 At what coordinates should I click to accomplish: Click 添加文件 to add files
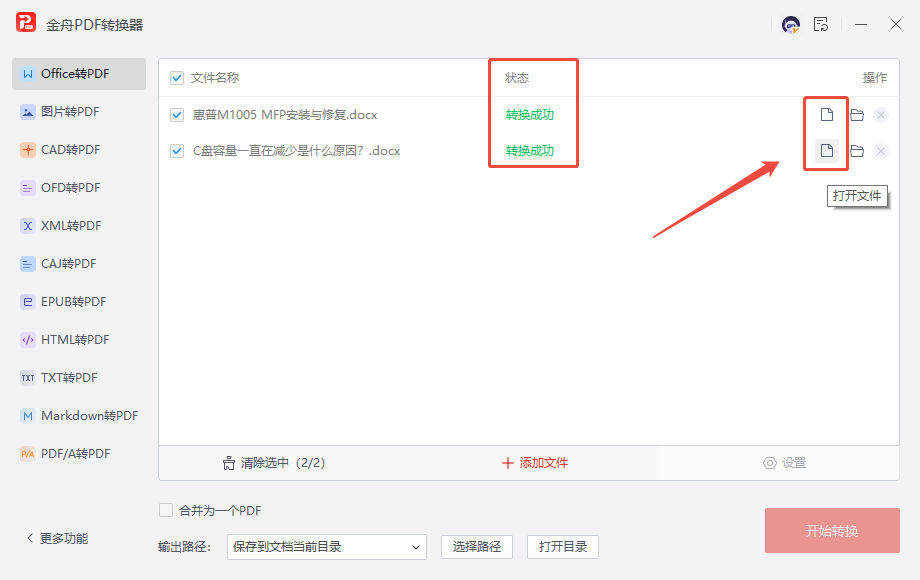click(535, 463)
